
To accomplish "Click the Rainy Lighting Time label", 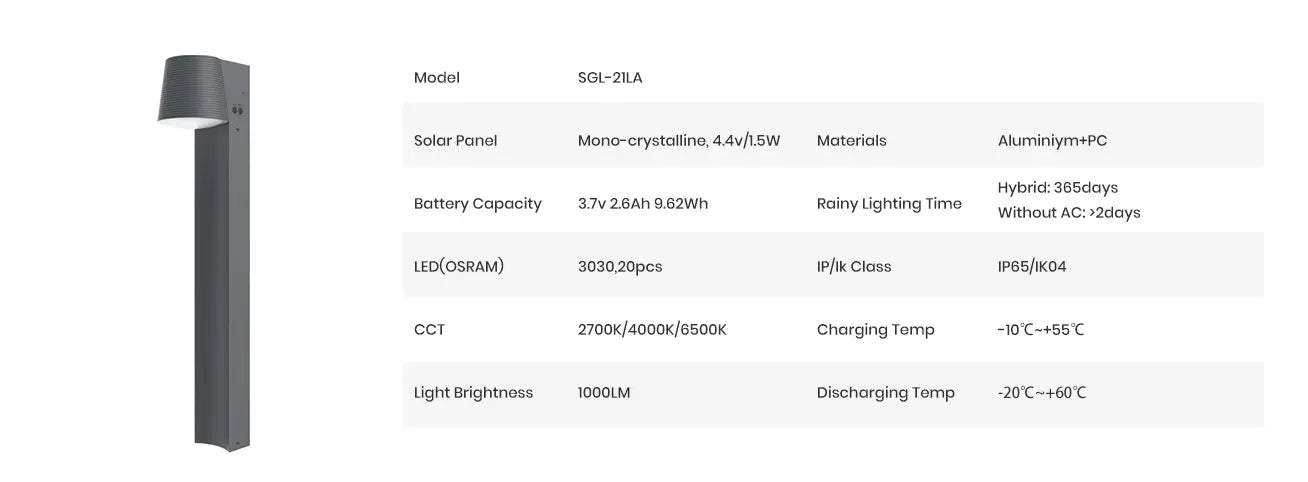I will pyautogui.click(x=889, y=204).
